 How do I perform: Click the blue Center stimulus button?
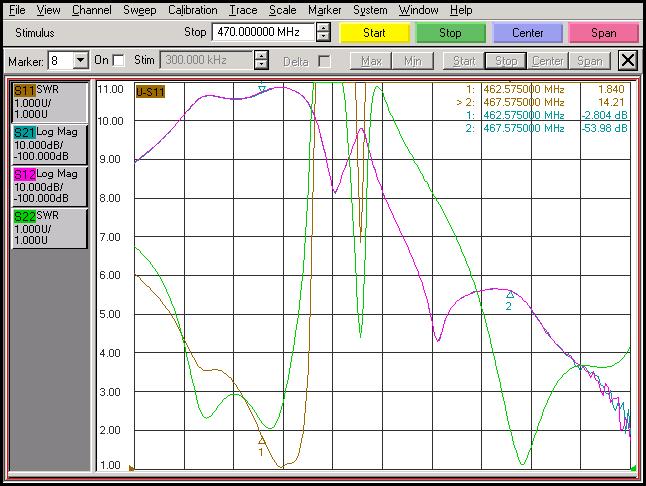(527, 33)
